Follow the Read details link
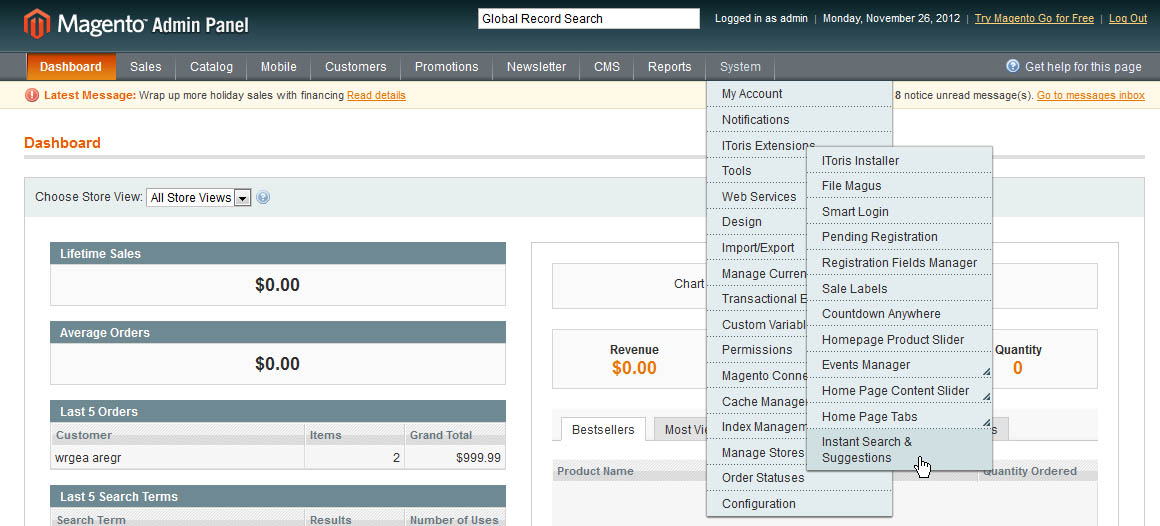The image size is (1160, 526). (x=376, y=95)
